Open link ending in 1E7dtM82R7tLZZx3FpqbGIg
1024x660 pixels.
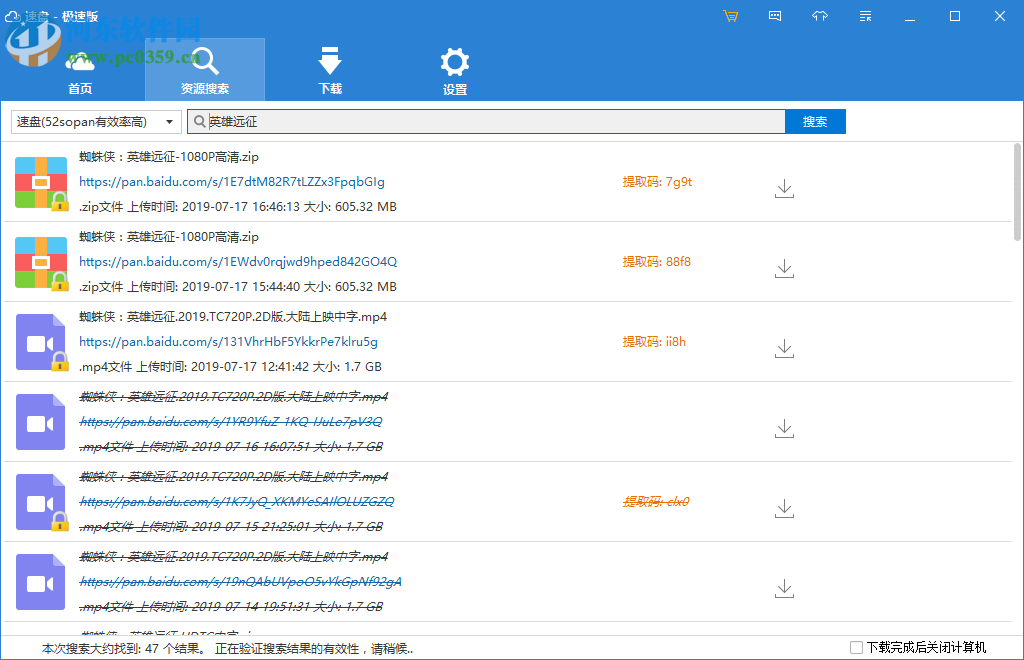(232, 182)
